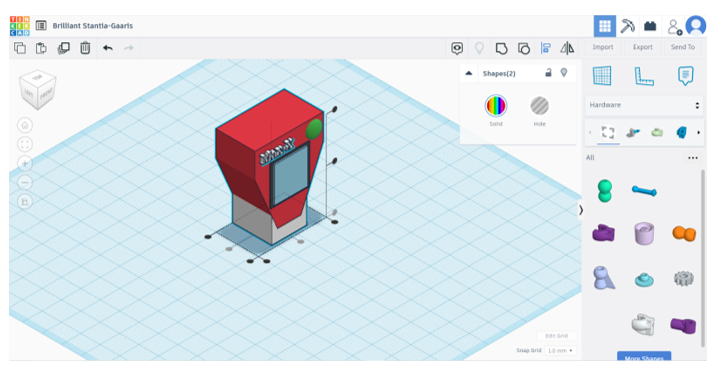Pick the teal round button shape
Image resolution: width=718 pixels, height=377 pixels.
[x=644, y=280]
